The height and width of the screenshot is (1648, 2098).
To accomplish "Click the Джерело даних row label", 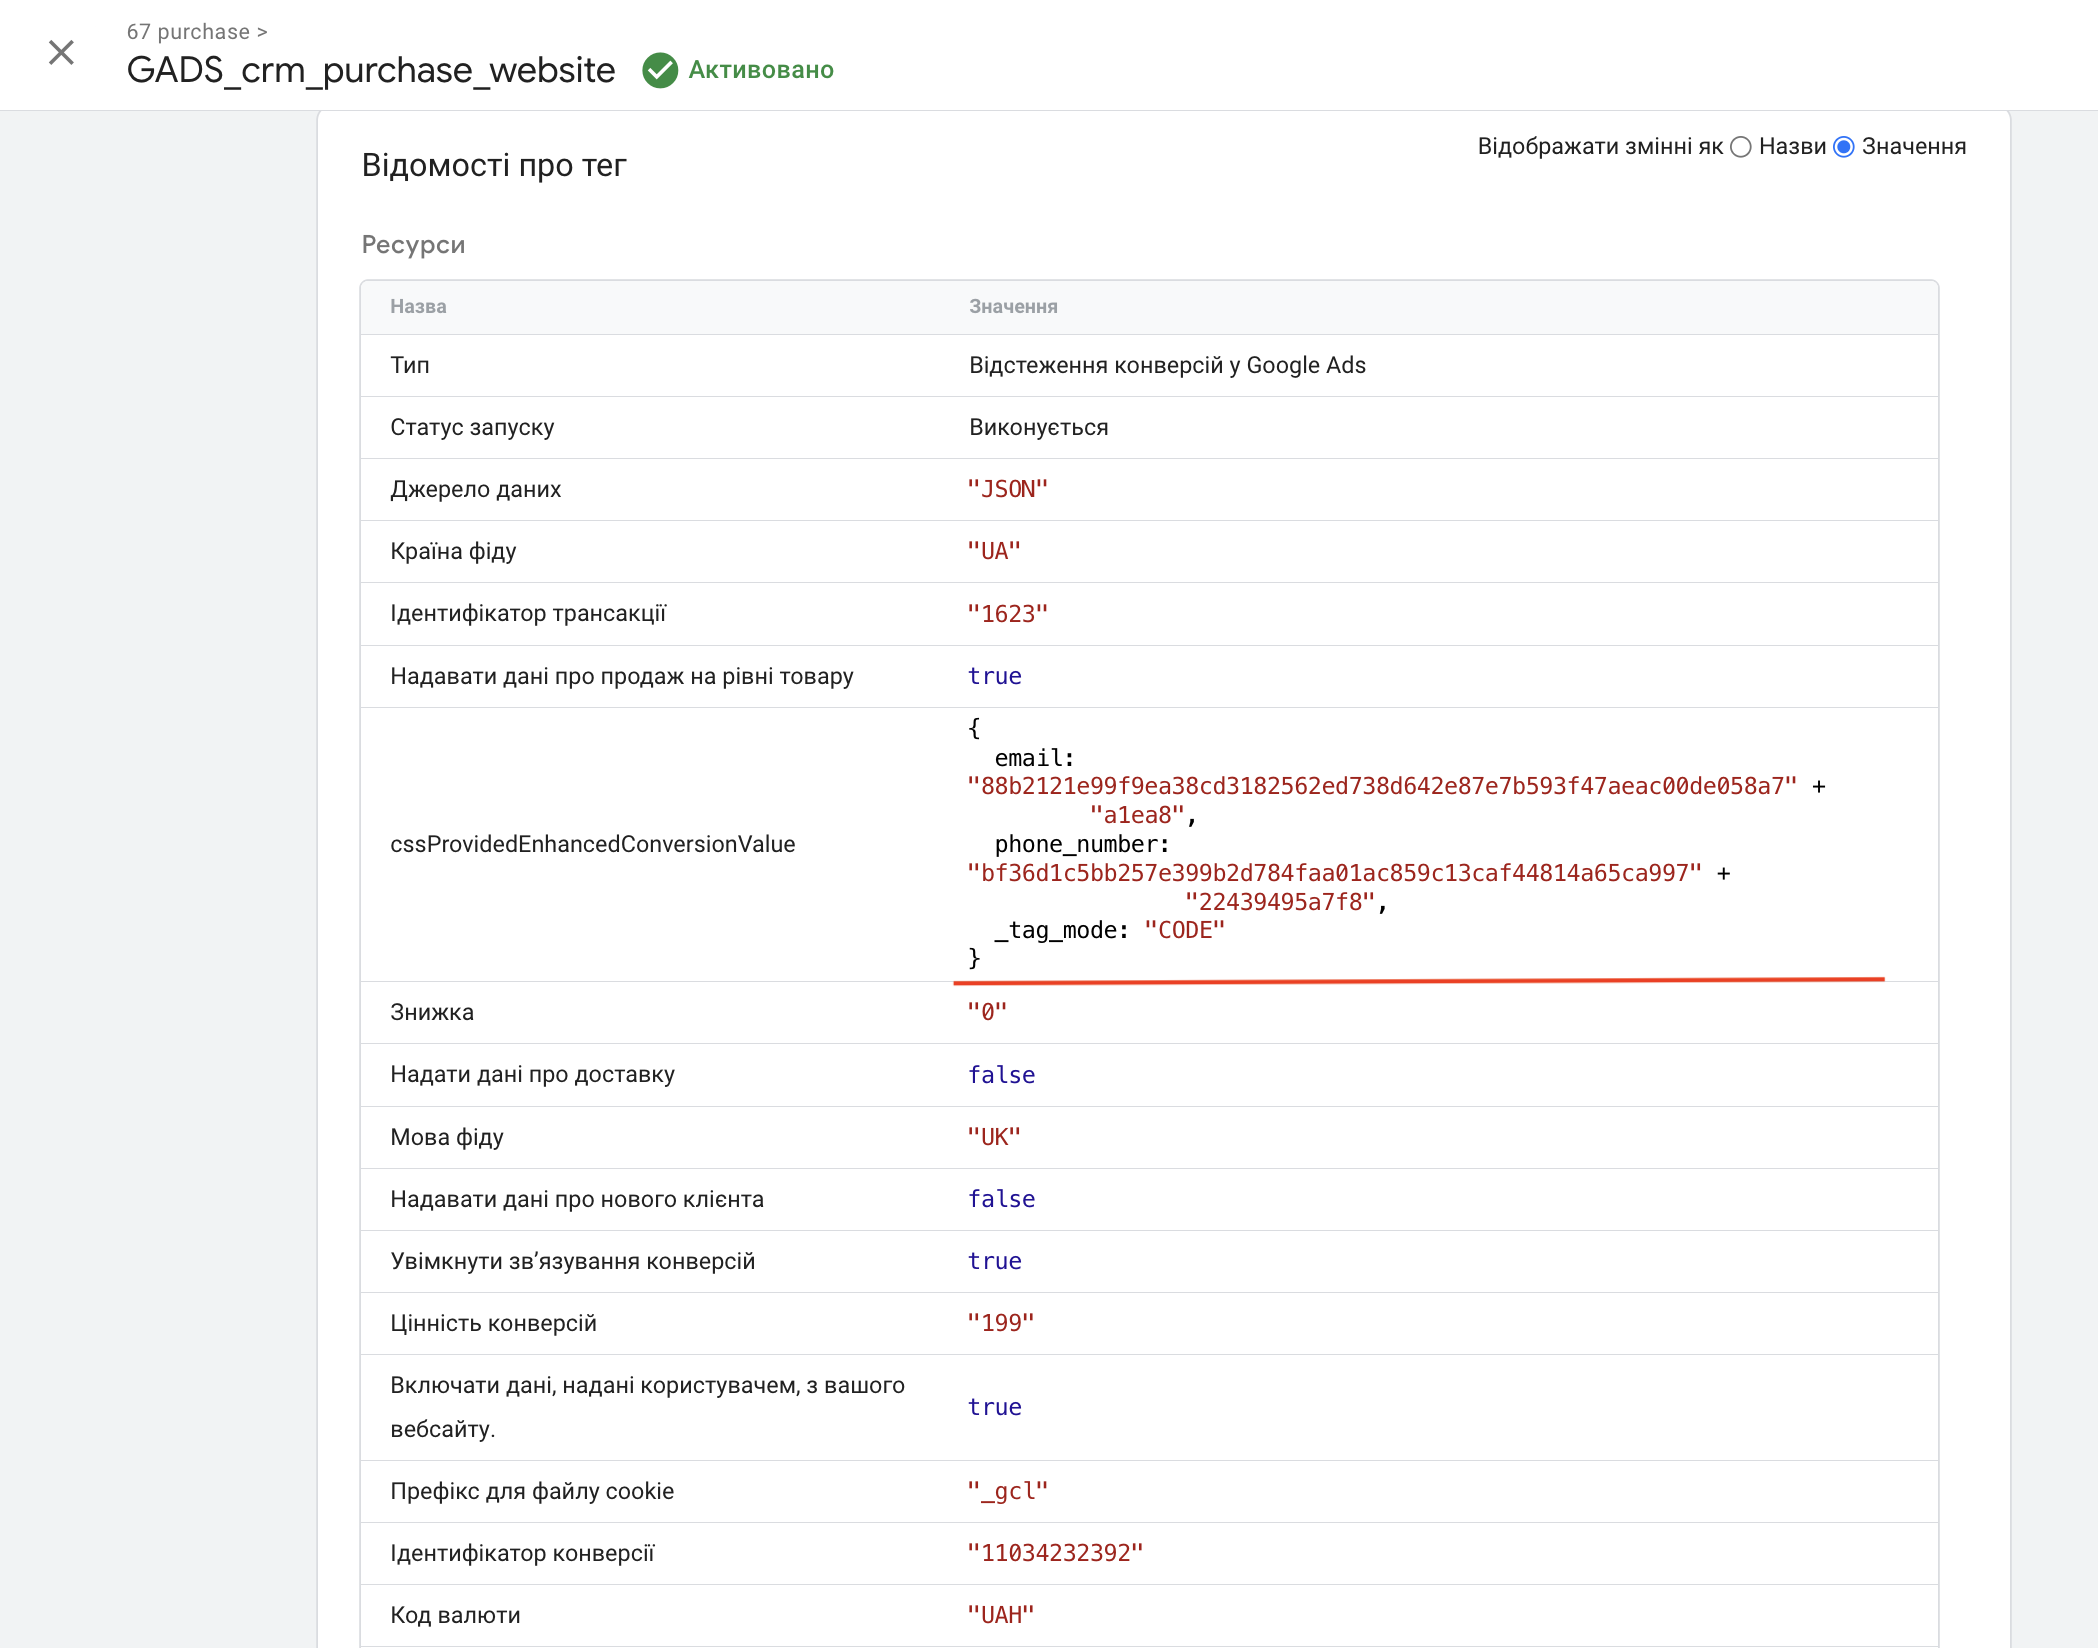I will [475, 489].
